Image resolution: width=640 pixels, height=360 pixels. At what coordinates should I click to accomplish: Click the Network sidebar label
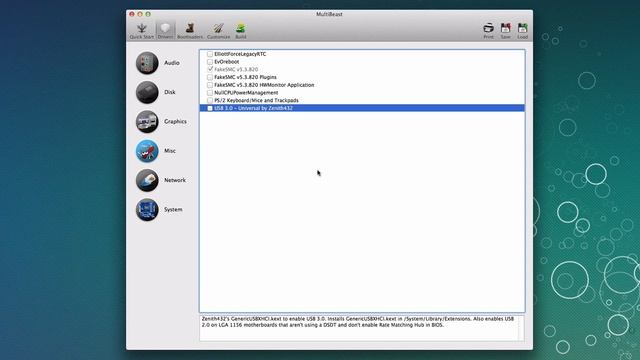[x=175, y=180]
